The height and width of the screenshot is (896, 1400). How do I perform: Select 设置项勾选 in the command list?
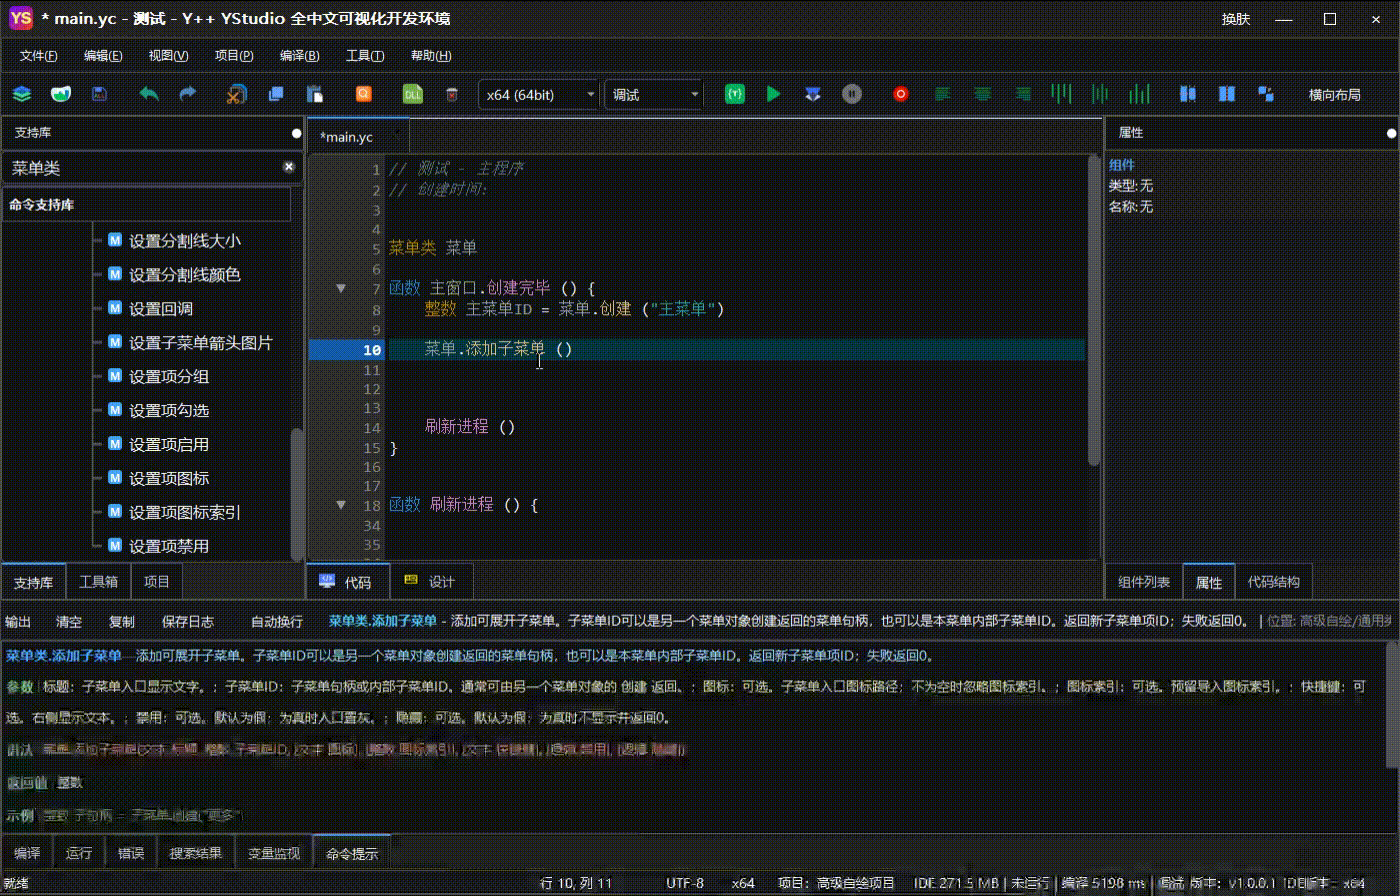coord(169,411)
